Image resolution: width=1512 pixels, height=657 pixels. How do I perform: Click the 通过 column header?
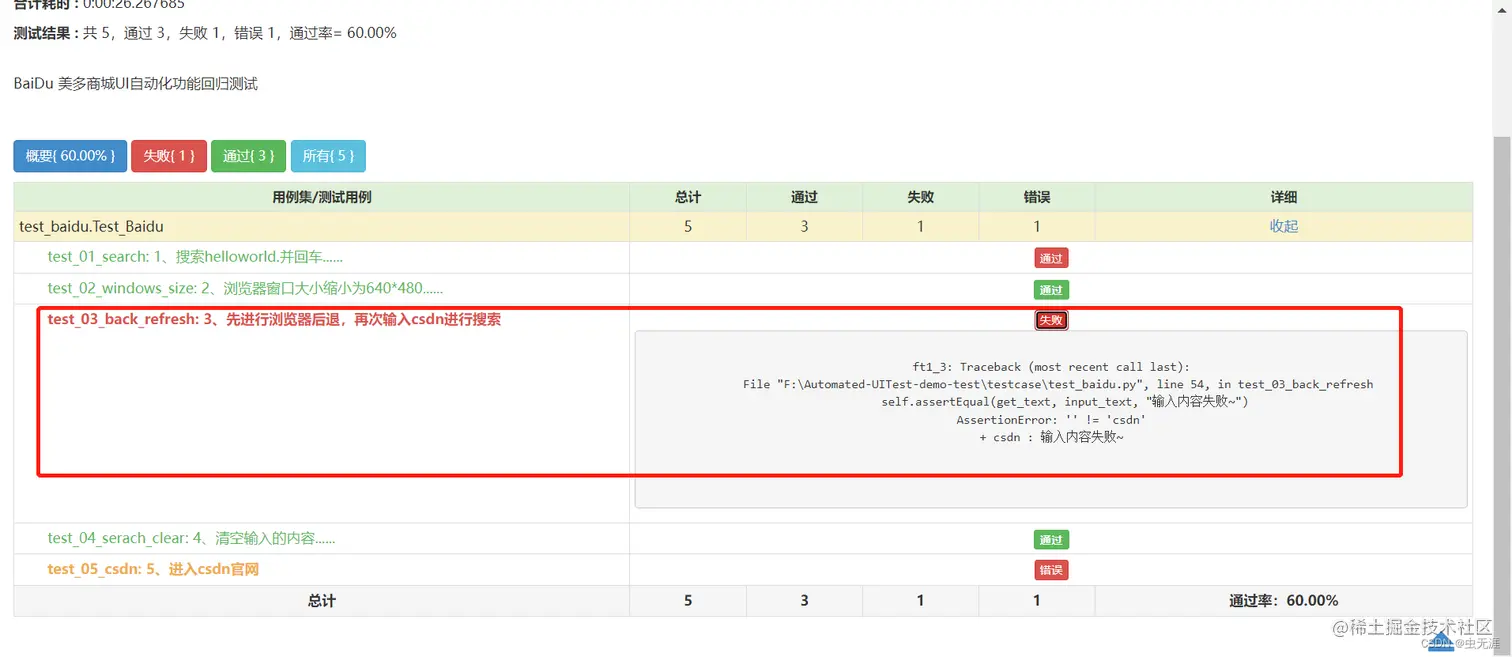coord(804,197)
